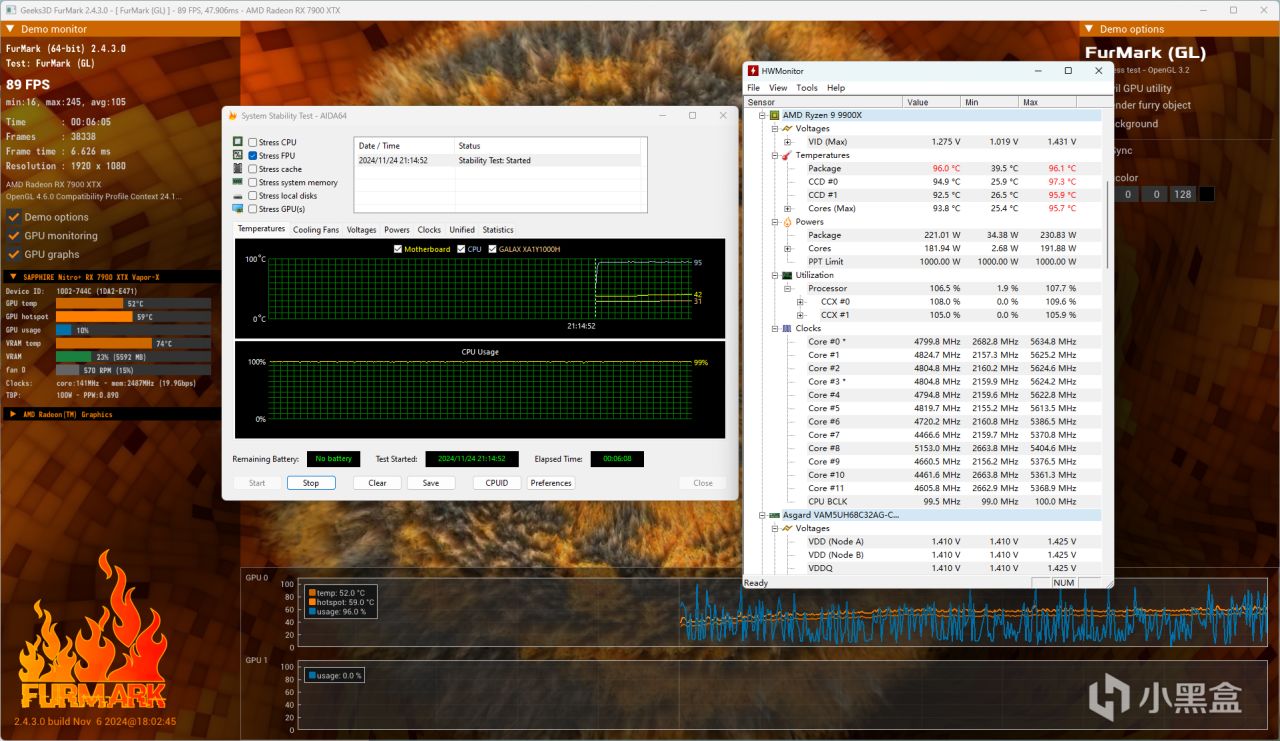Viewport: 1280px width, 741px height.
Task: Switch to the Voltages tab in AIDA64
Action: pos(362,230)
